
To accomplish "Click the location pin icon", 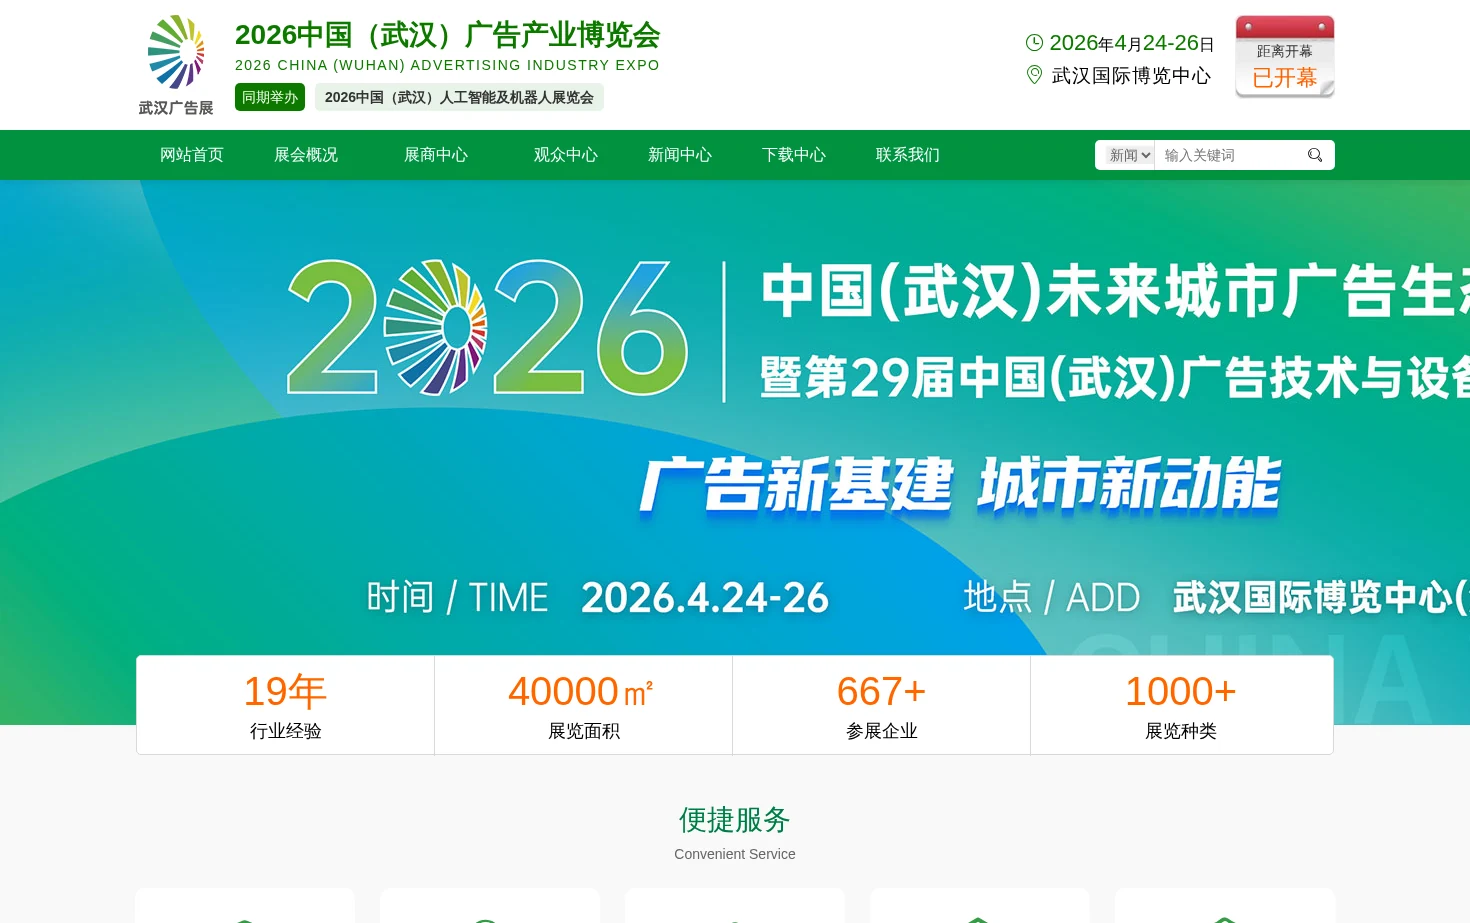I will [1034, 75].
